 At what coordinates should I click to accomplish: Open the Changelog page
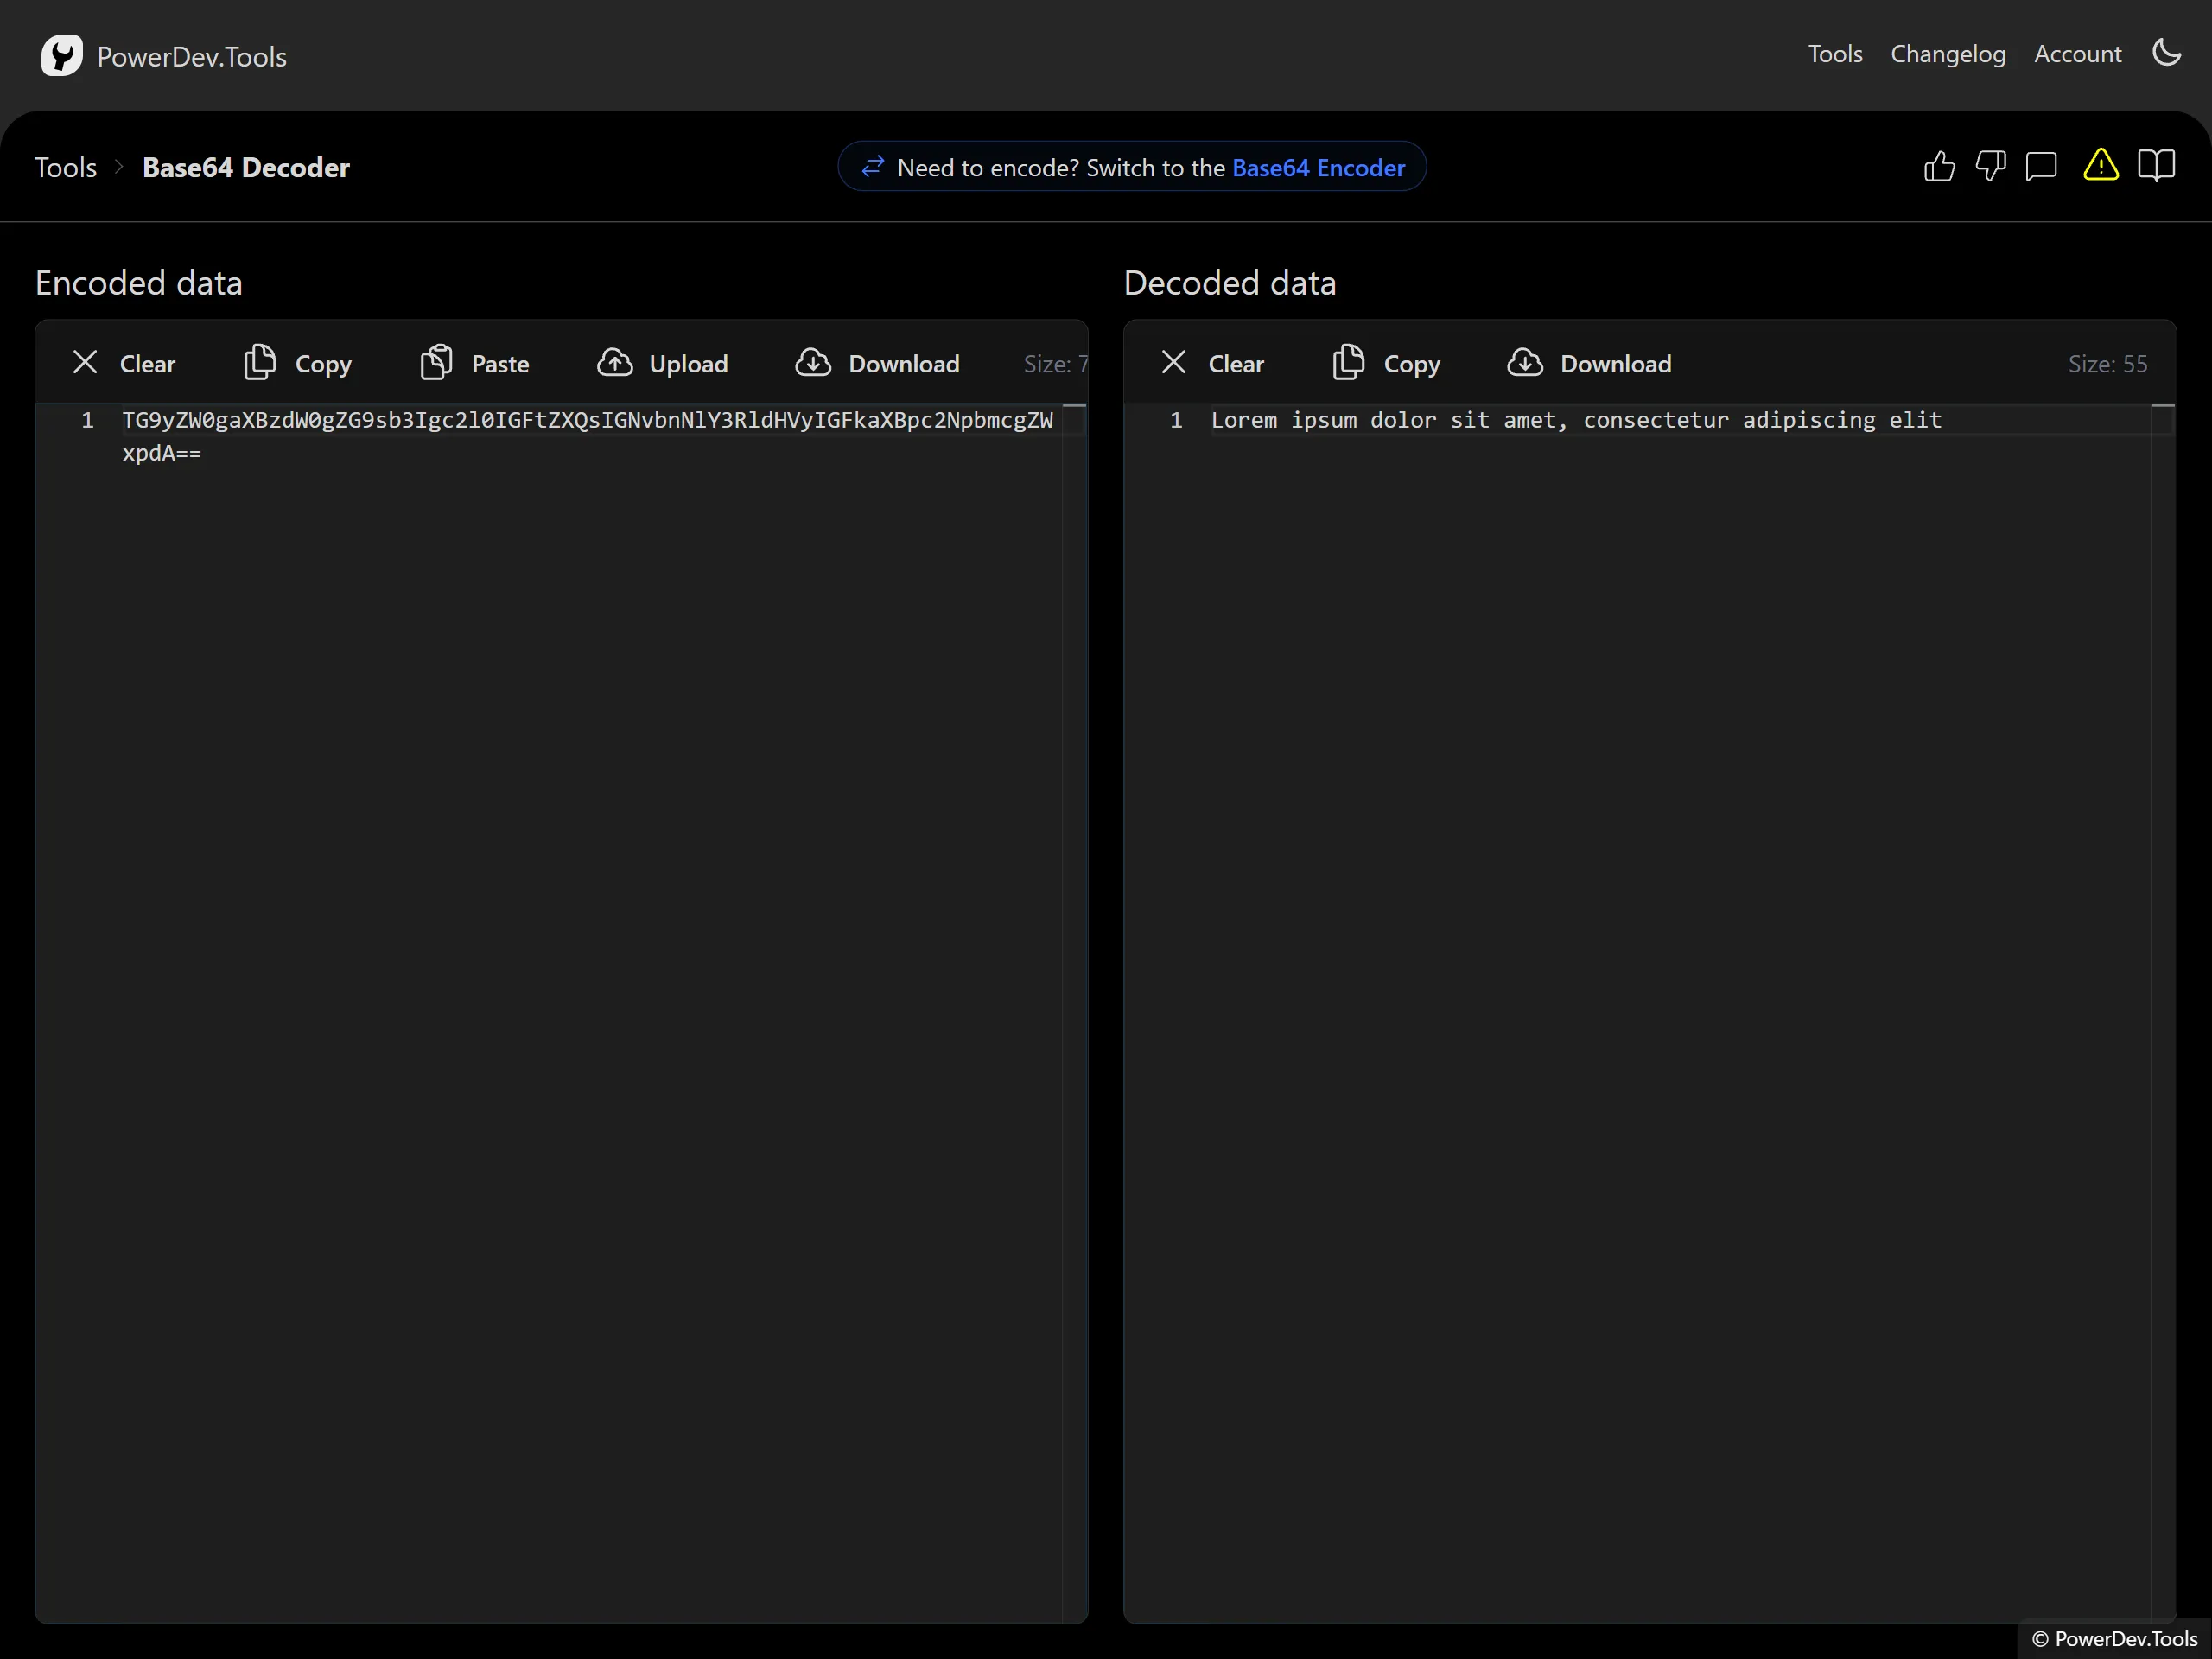[1947, 54]
